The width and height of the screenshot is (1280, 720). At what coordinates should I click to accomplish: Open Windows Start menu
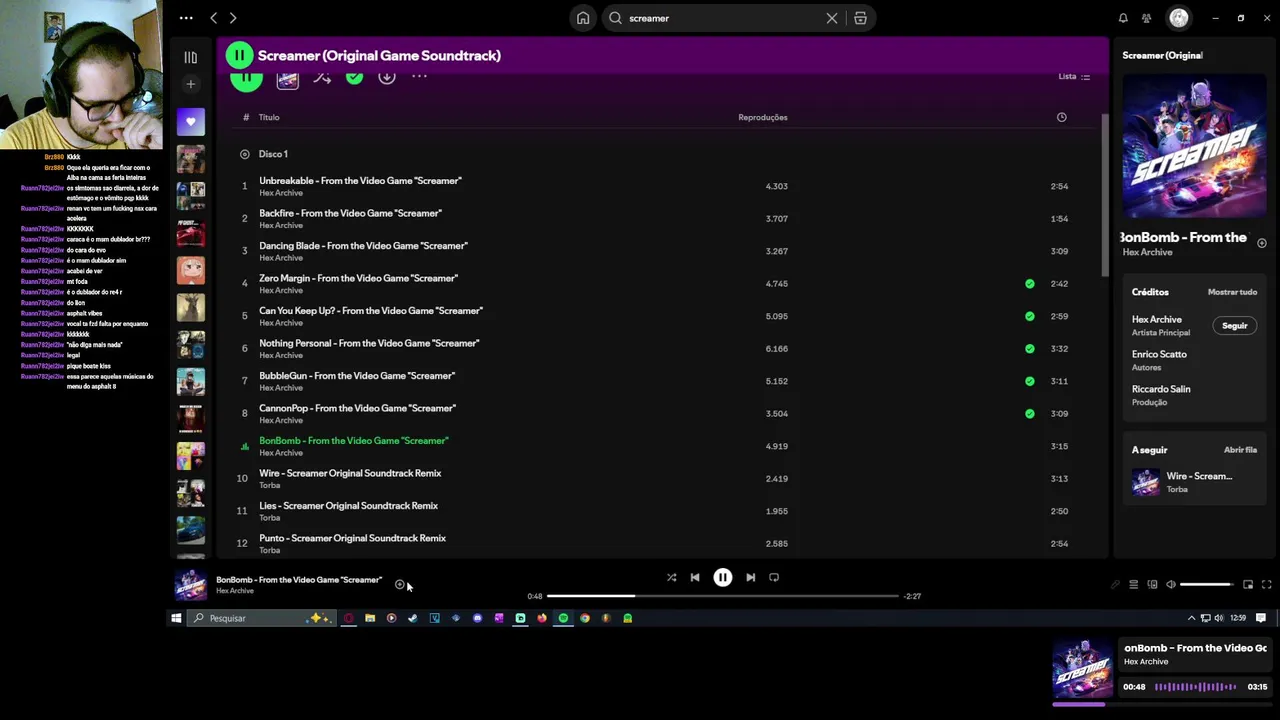coord(176,618)
